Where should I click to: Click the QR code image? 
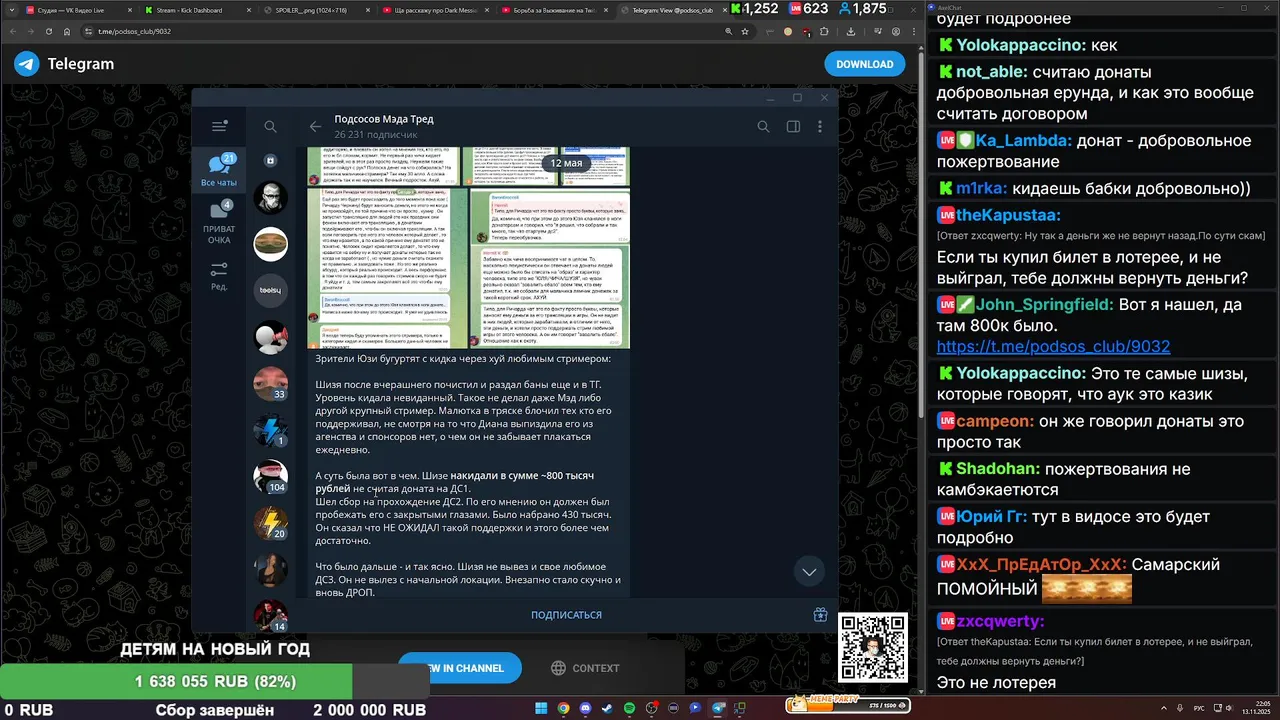tap(873, 647)
